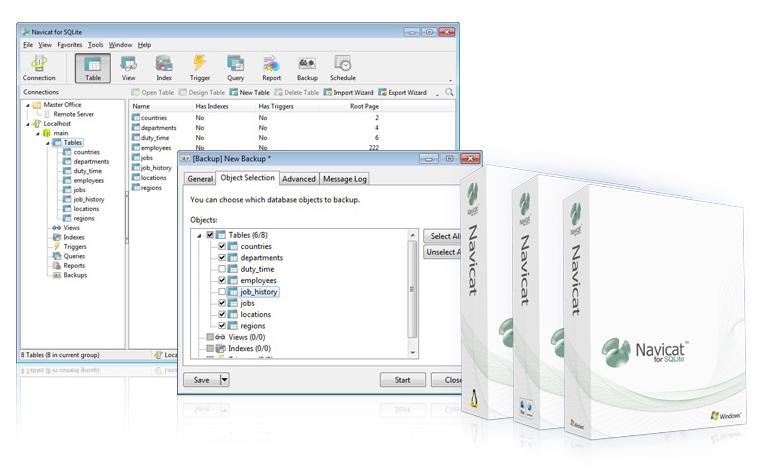Select Reports node in connection tree

pos(69,266)
